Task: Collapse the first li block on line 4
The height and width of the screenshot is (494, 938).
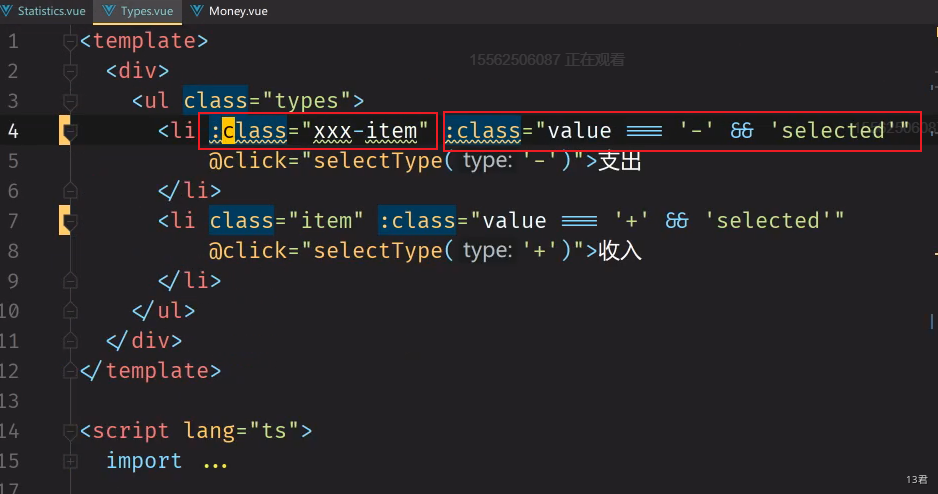Action: [70, 131]
